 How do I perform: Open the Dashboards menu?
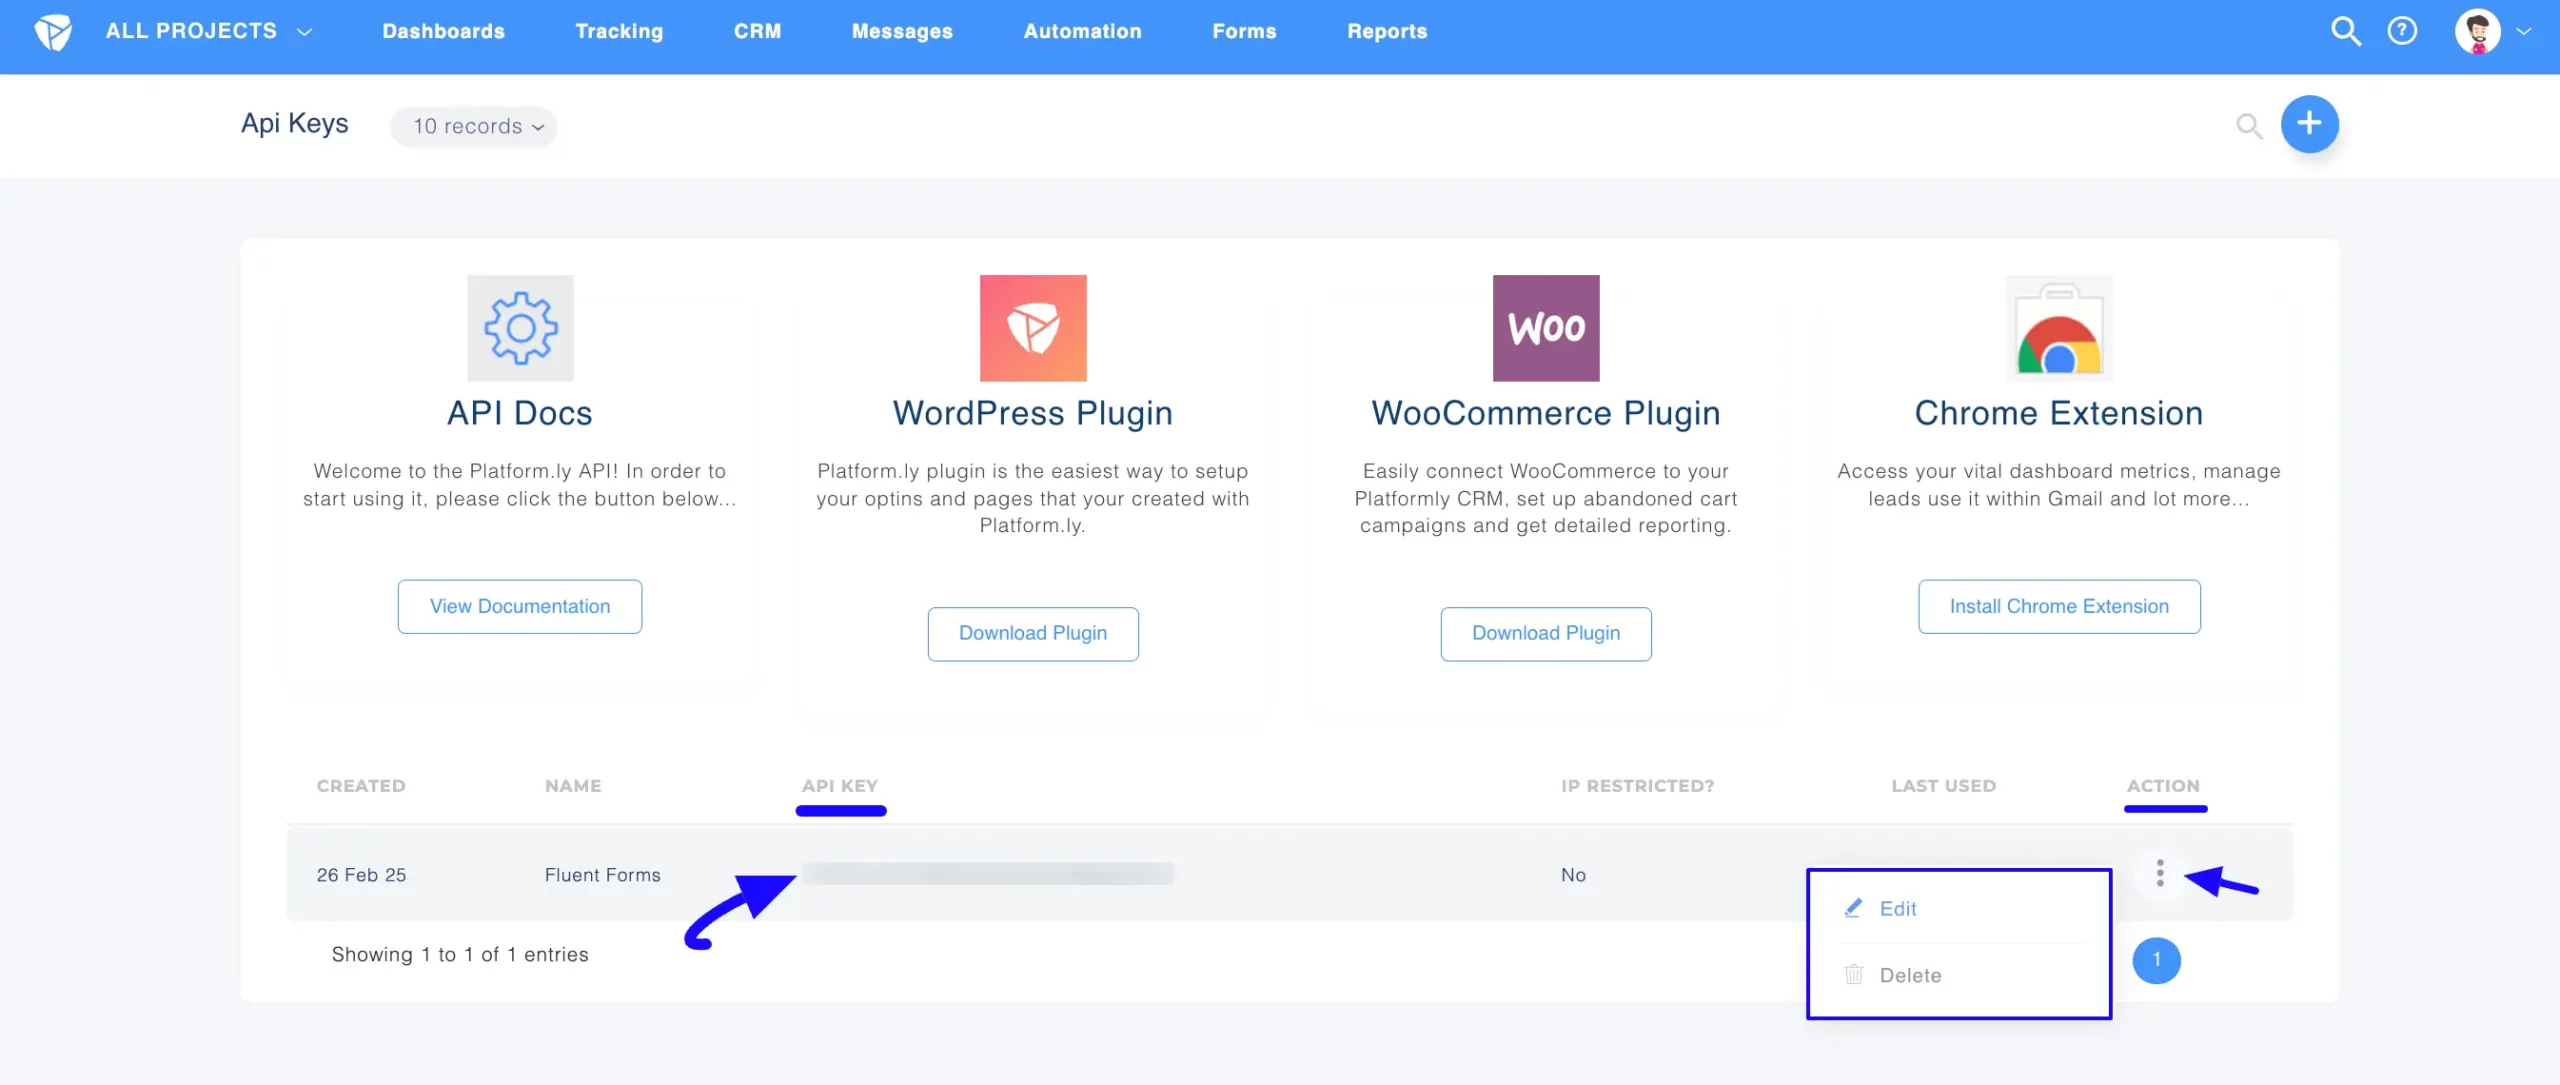443,31
